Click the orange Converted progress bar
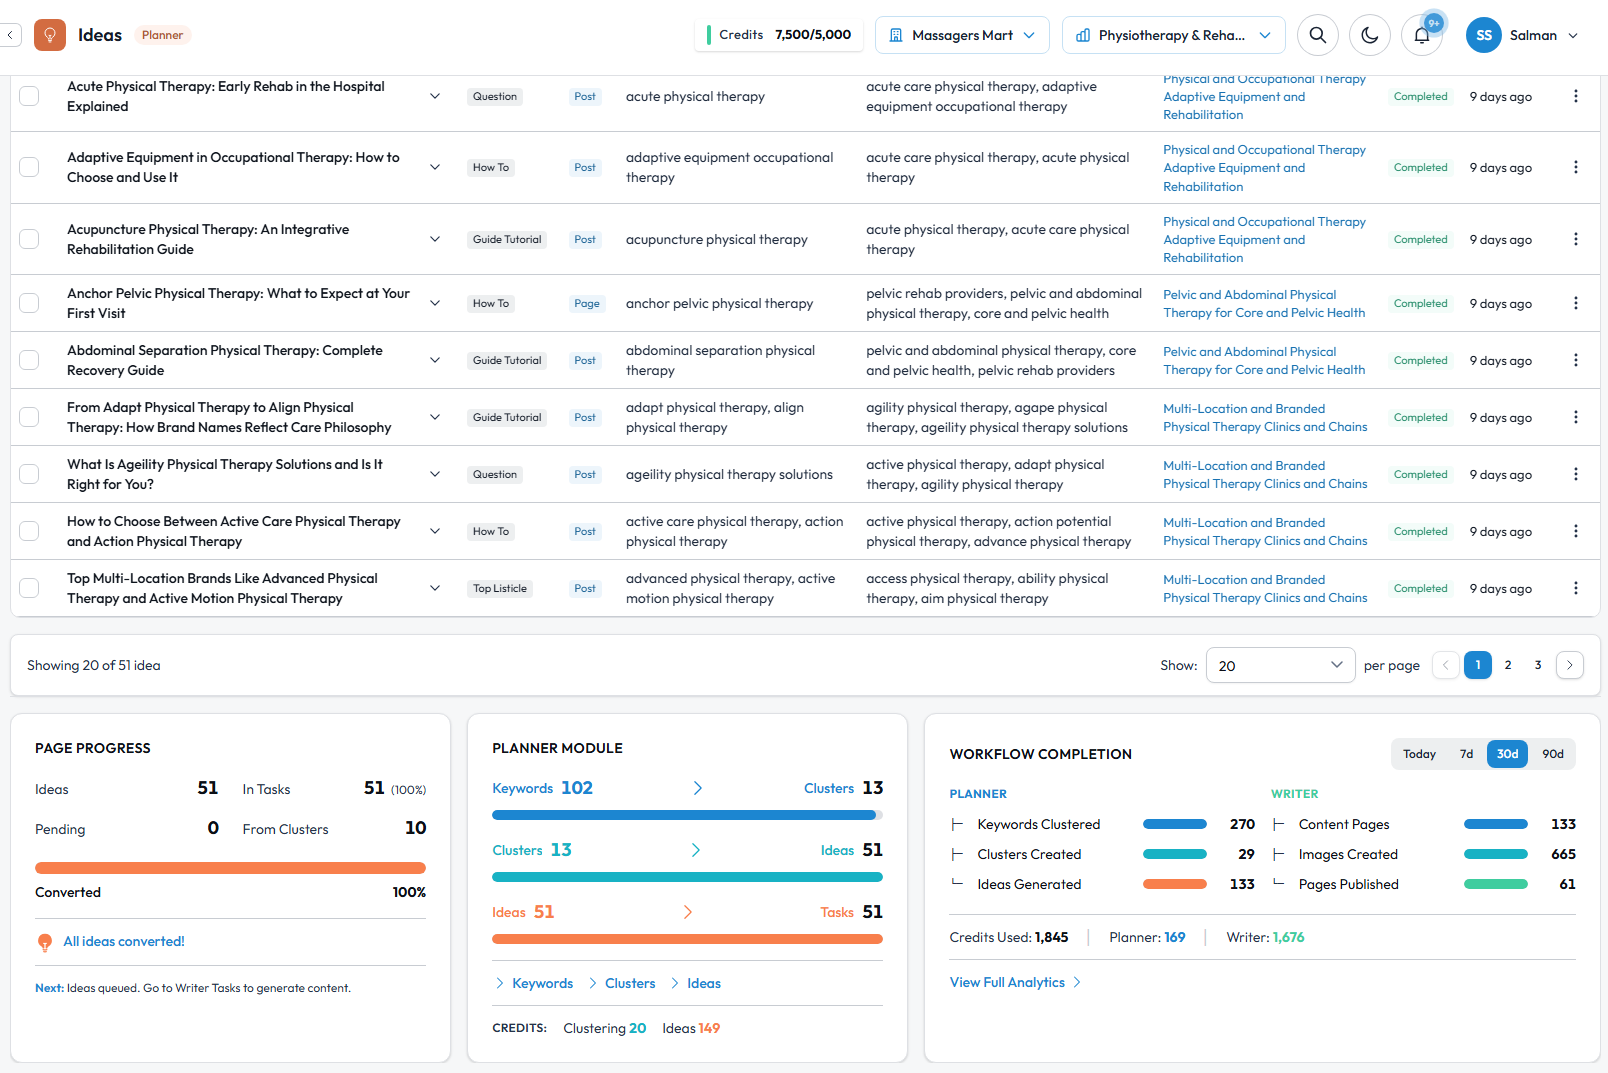The image size is (1608, 1073). 230,868
